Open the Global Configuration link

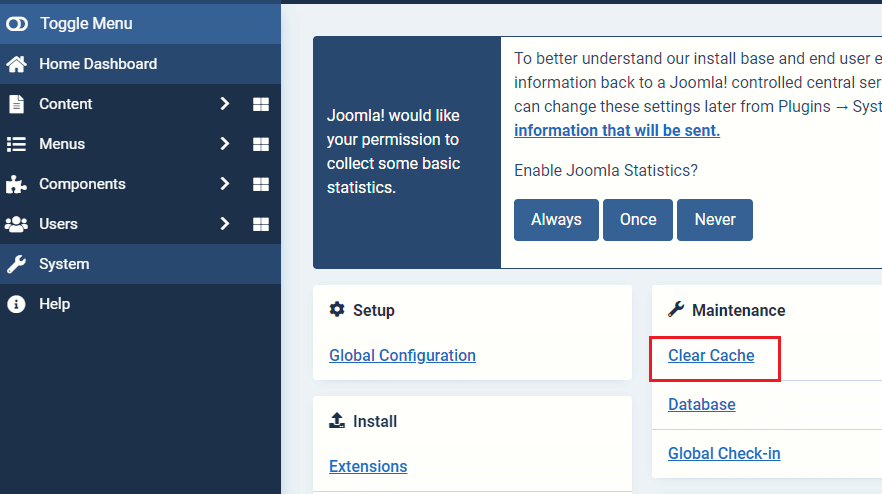[402, 356]
